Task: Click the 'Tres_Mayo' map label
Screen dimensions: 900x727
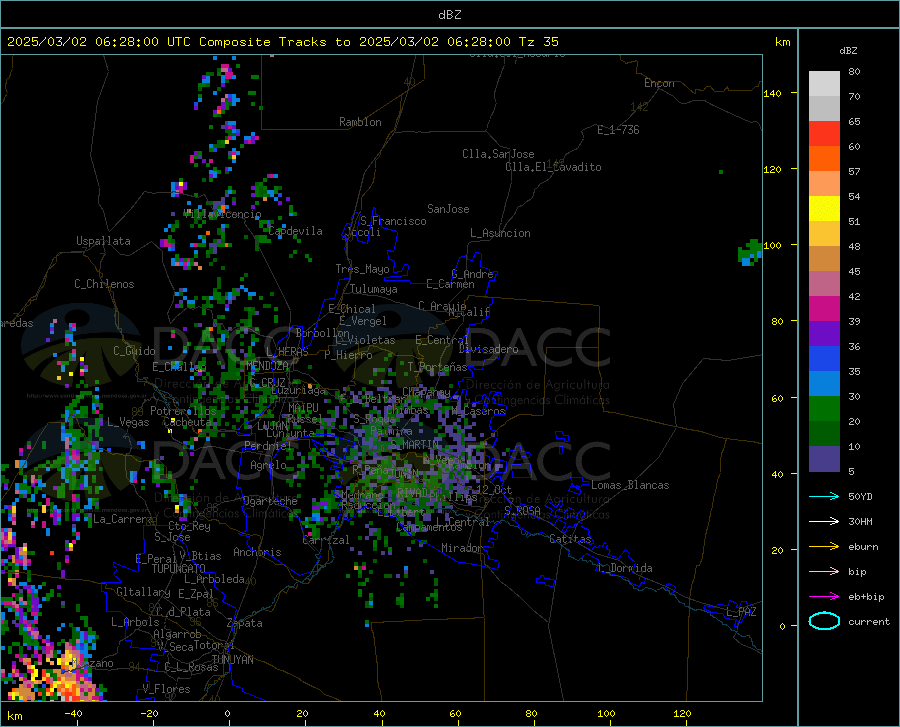Action: 362,269
